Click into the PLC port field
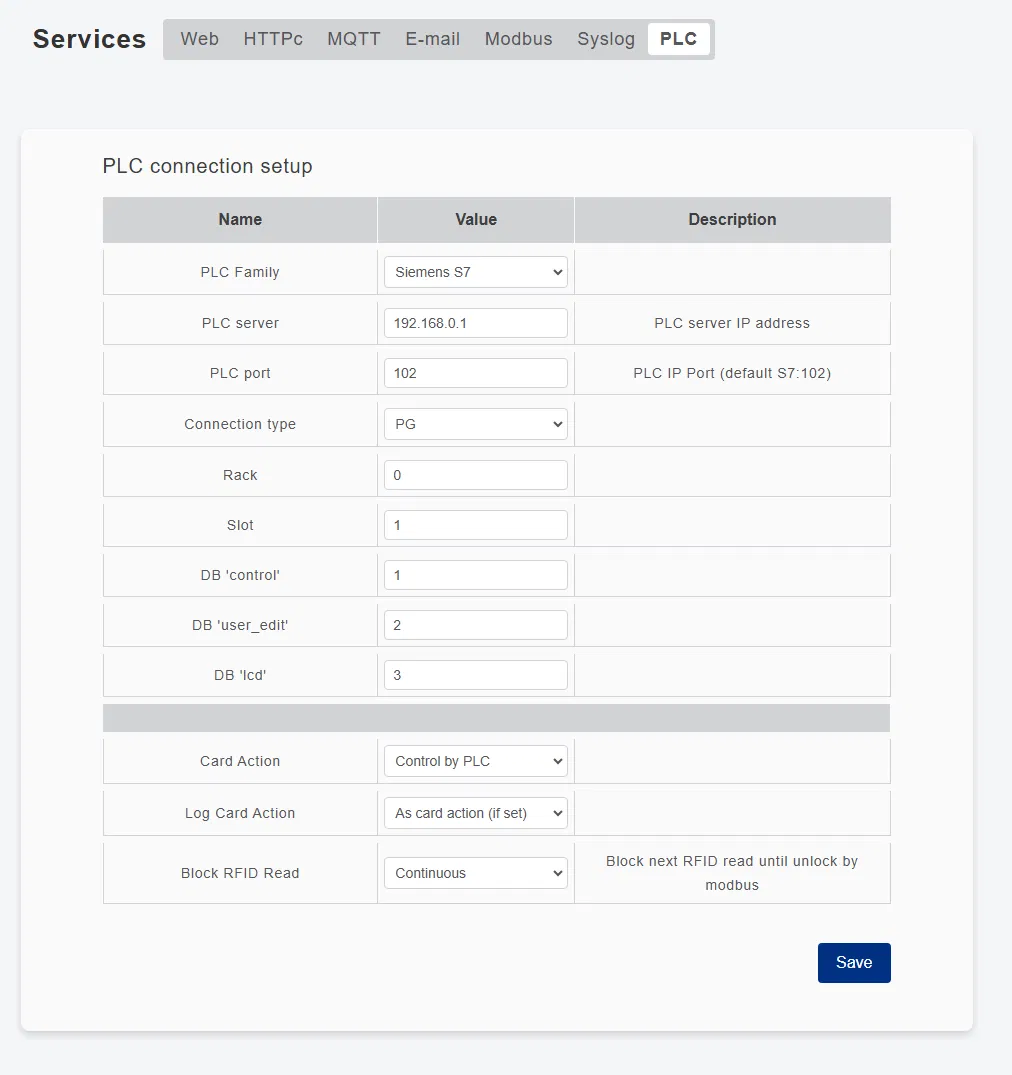 tap(476, 373)
